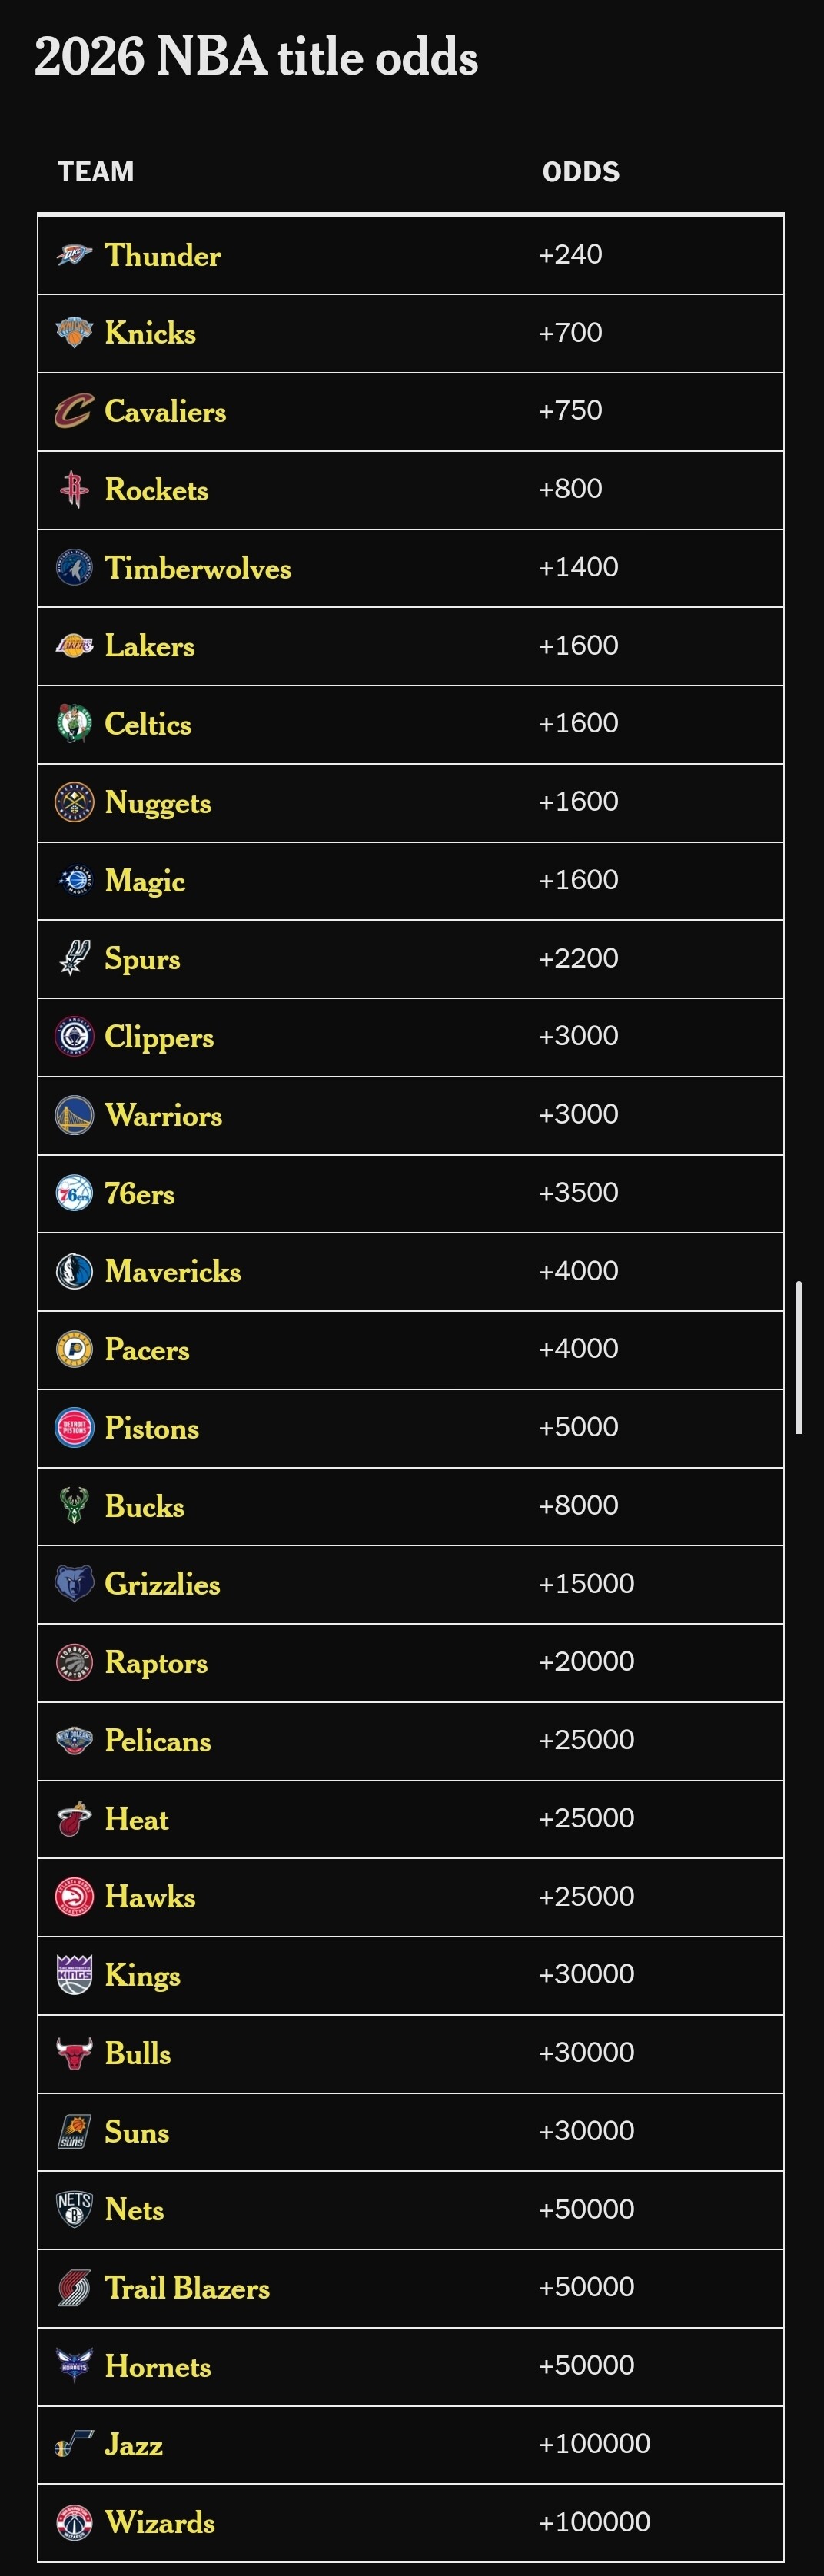Click the Bulls logo icon
This screenshot has width=824, height=2576.
click(x=74, y=2054)
